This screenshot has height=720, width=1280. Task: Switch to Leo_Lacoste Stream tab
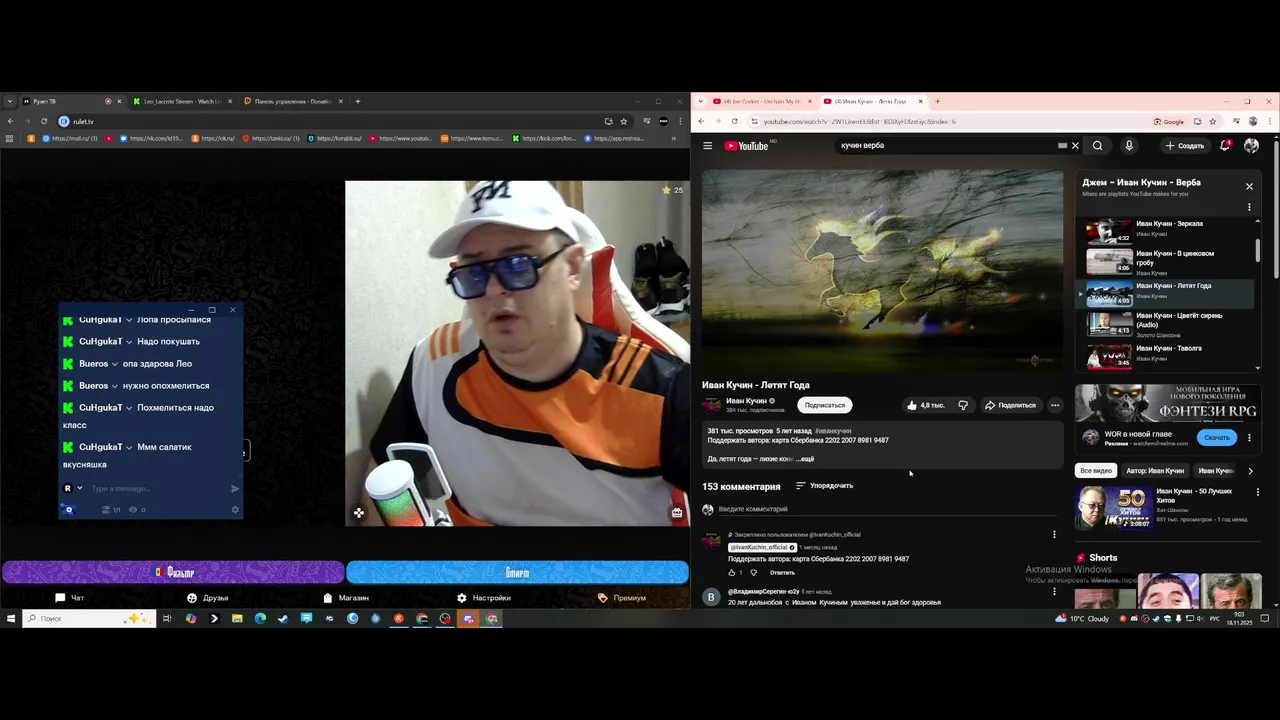[x=182, y=101]
